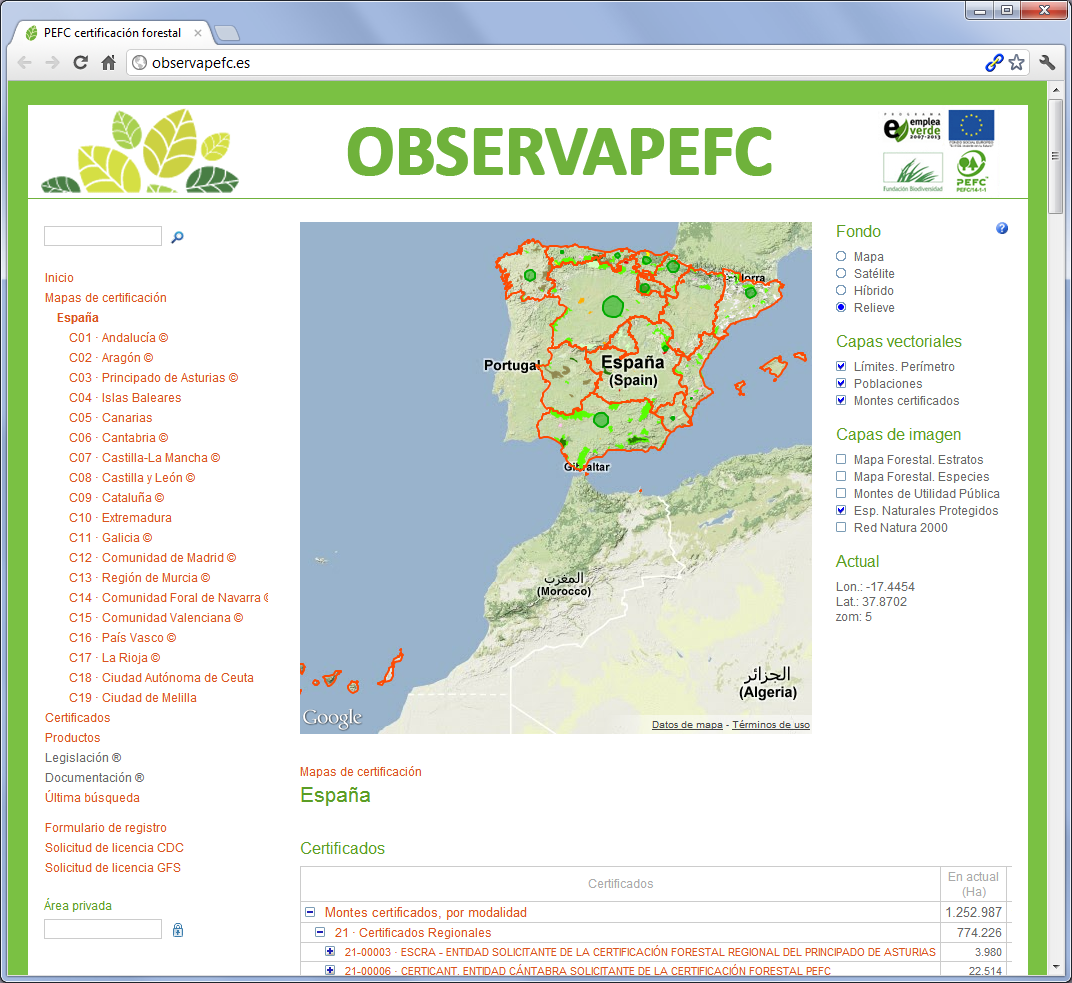Click the PEFC logo in the header

(x=971, y=172)
